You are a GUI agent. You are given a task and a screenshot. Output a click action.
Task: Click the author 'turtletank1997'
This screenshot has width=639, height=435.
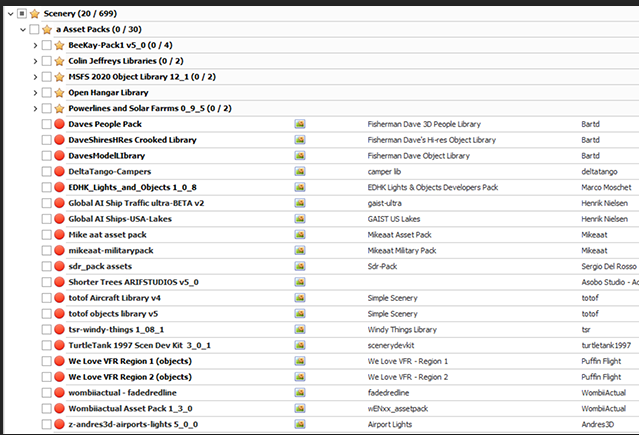(x=606, y=346)
